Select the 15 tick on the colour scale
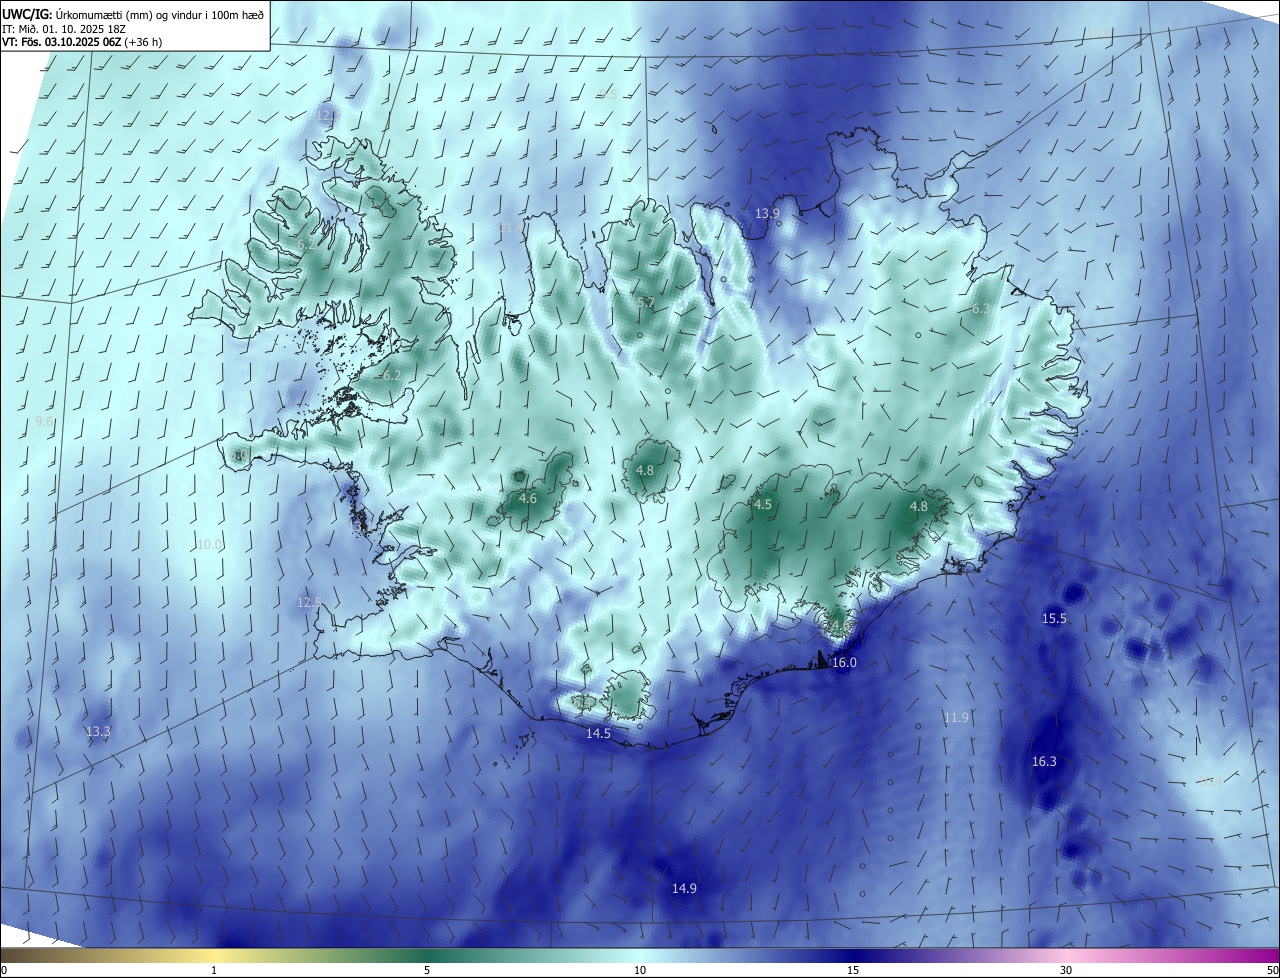The width and height of the screenshot is (1280, 978). 853,971
